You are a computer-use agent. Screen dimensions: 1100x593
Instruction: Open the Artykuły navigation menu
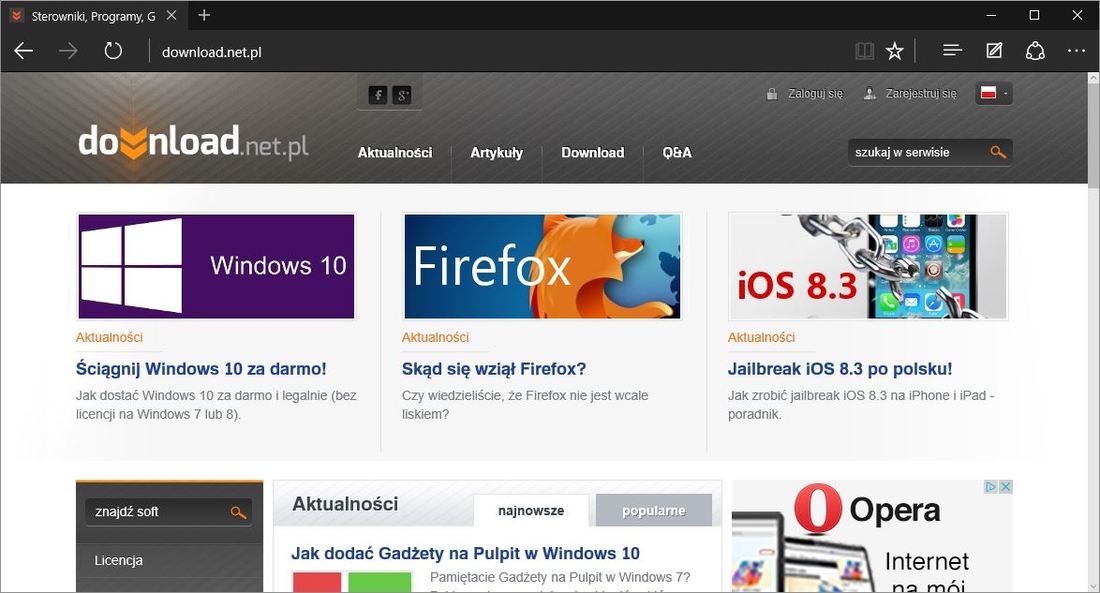tap(497, 152)
